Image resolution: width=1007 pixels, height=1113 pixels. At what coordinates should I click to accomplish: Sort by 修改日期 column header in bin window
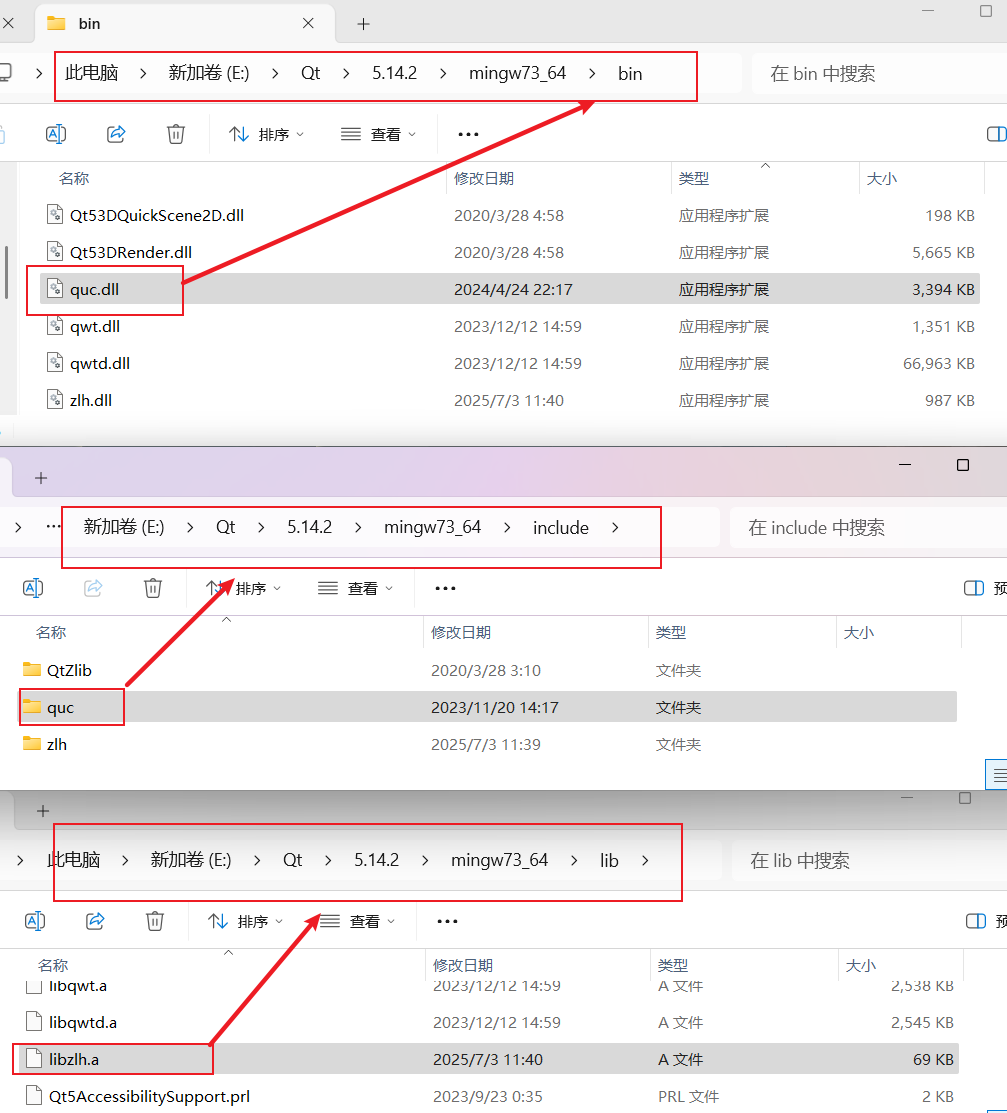point(484,179)
